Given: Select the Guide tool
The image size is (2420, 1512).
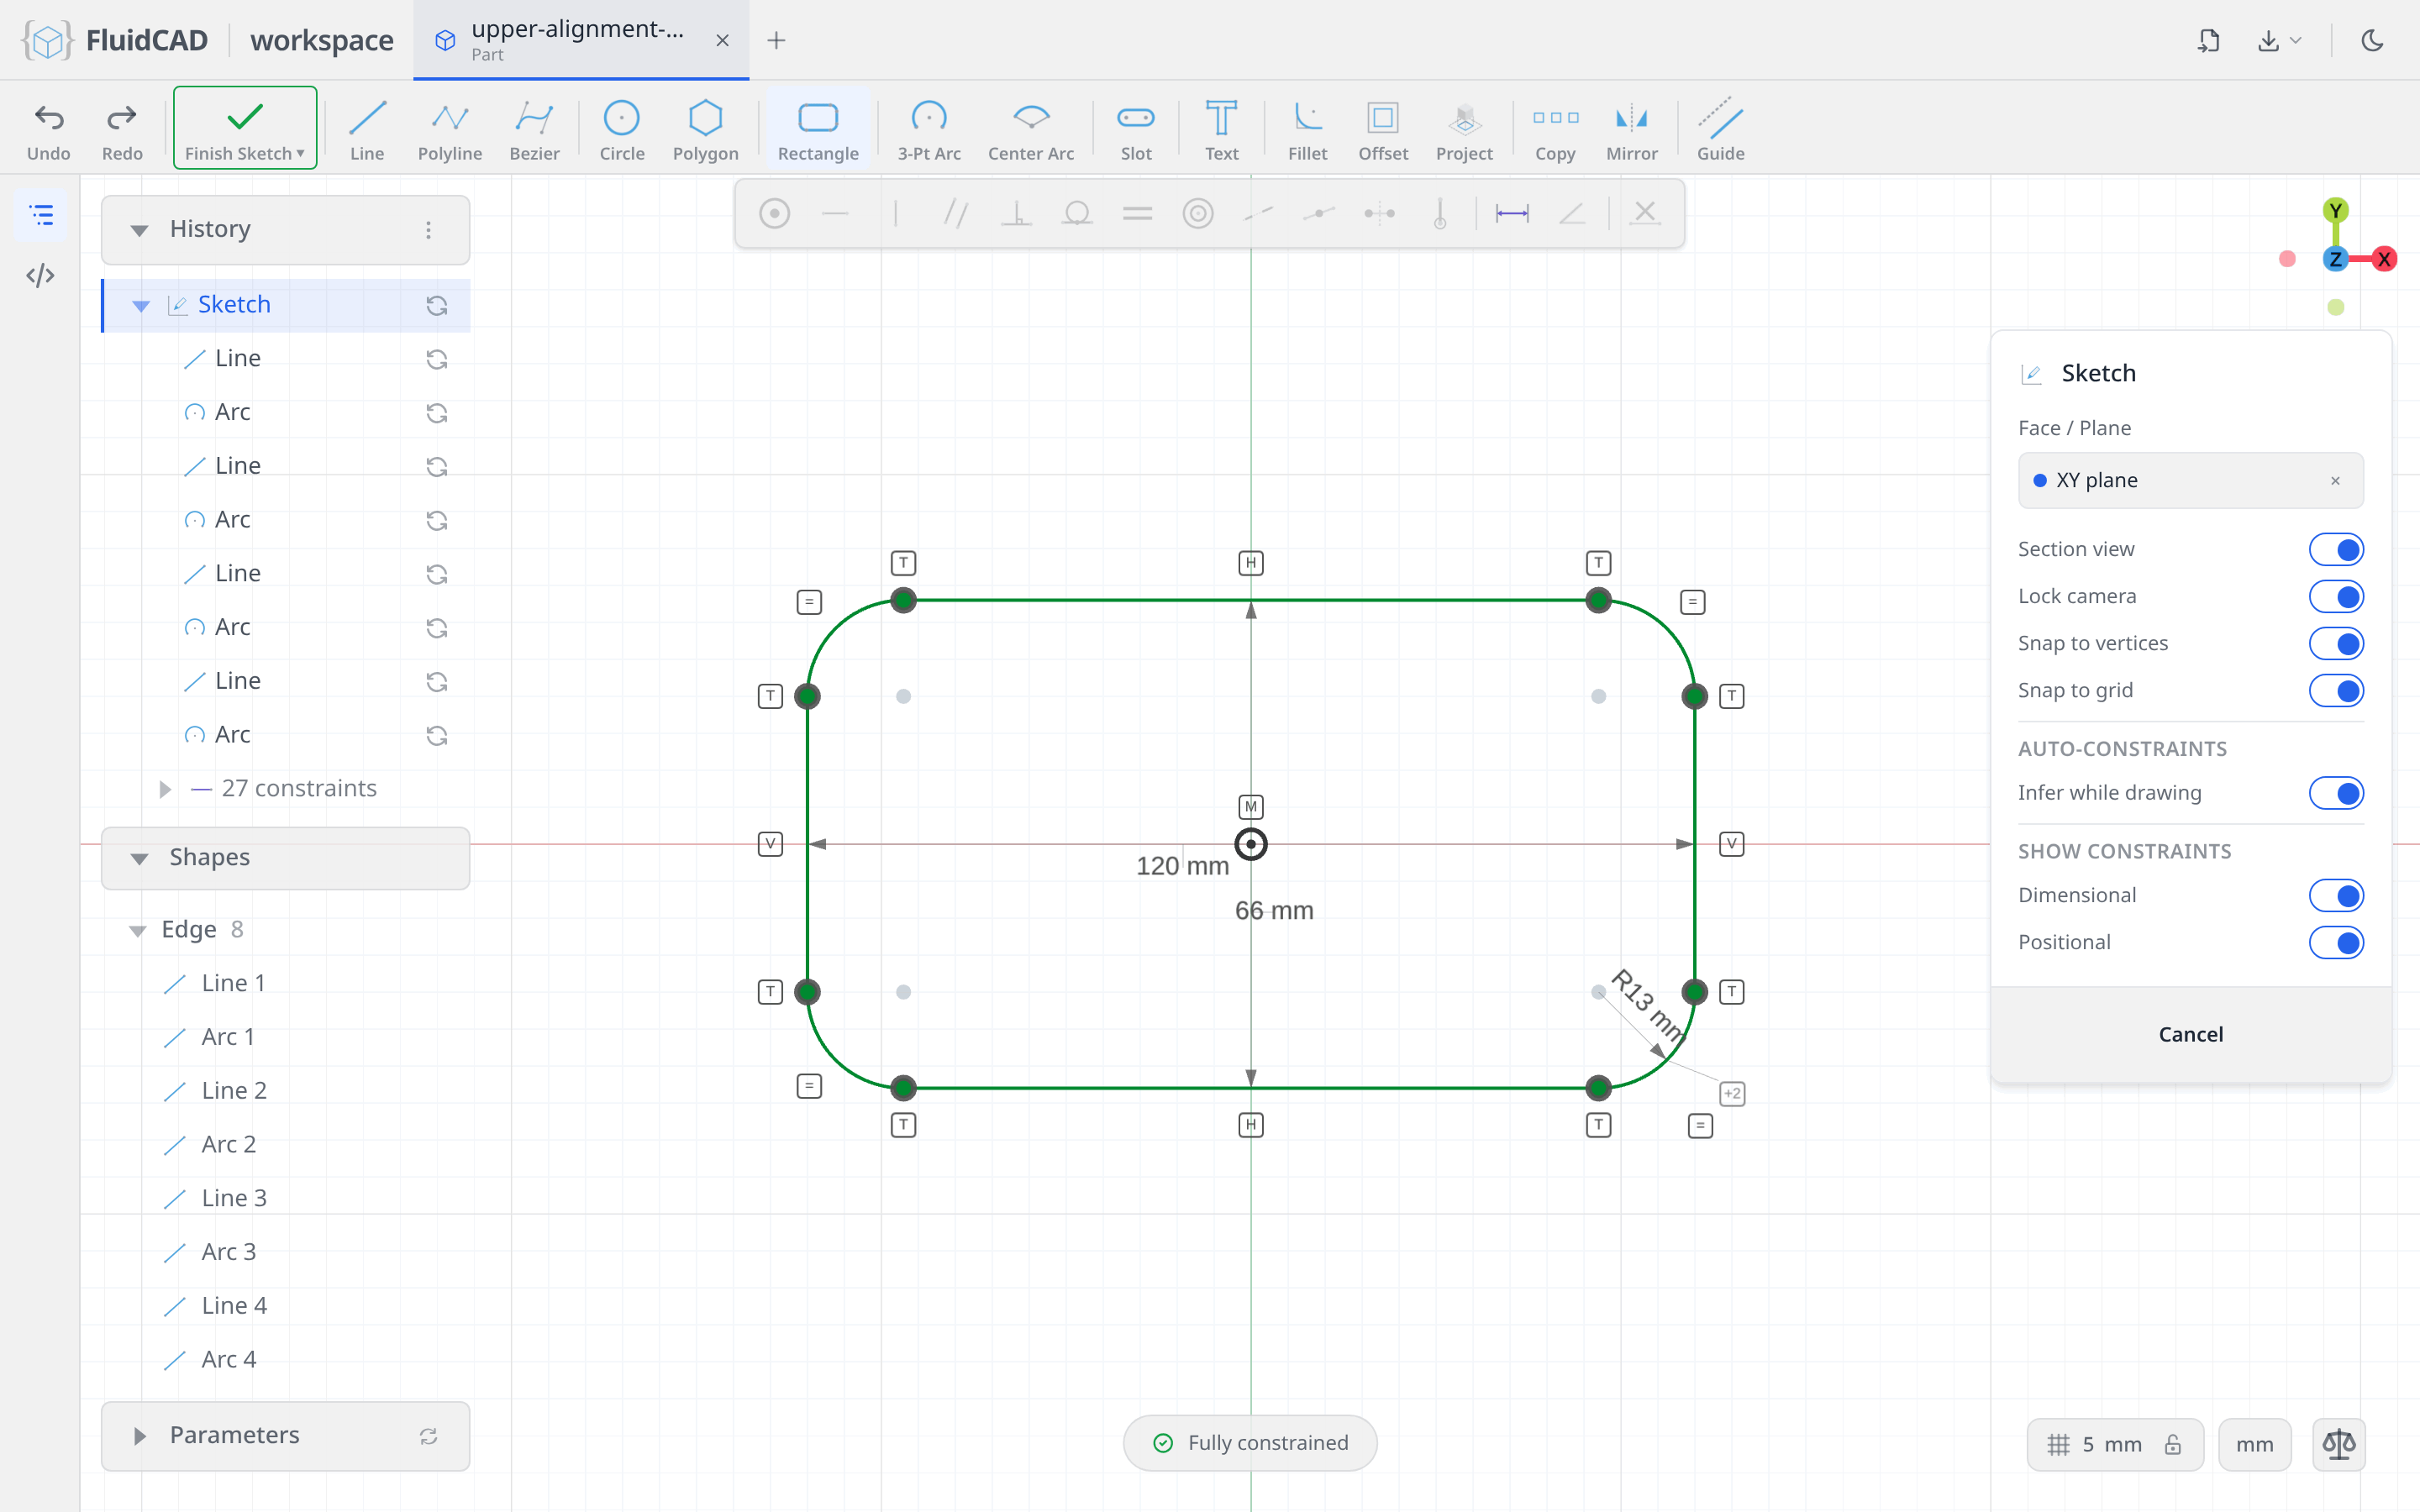Looking at the screenshot, I should [x=1720, y=129].
